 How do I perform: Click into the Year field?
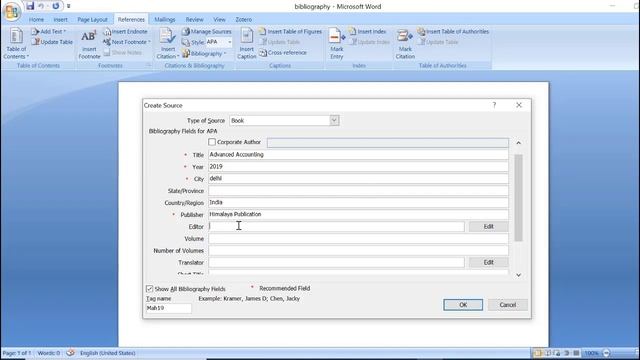(358, 167)
